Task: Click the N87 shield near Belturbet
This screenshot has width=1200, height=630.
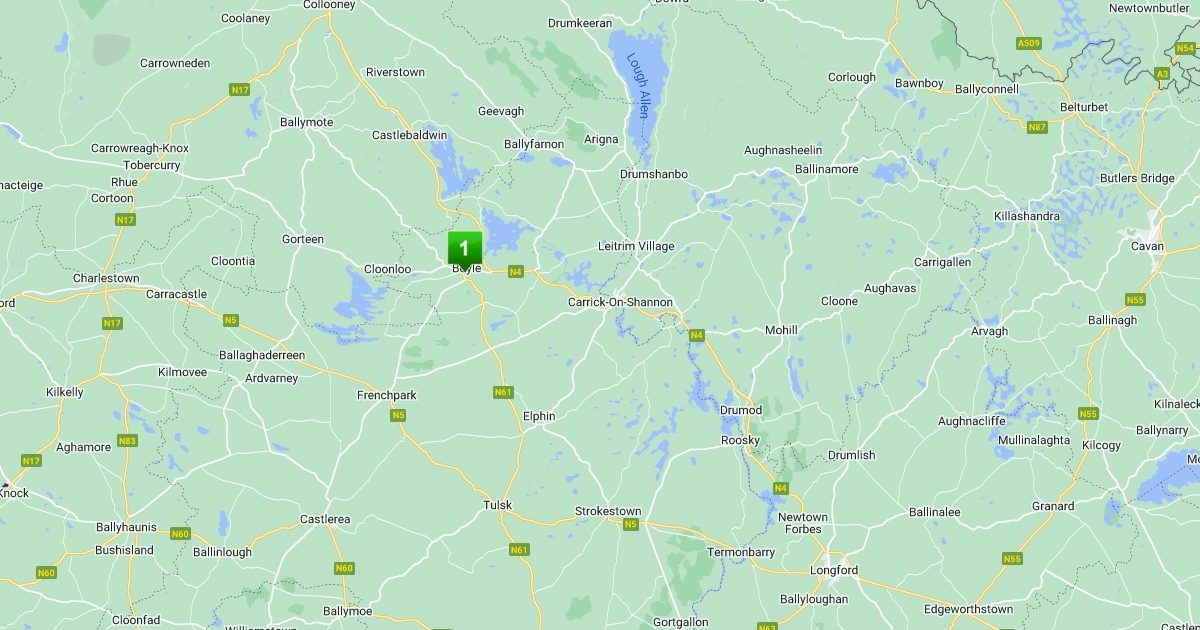Action: (1038, 127)
